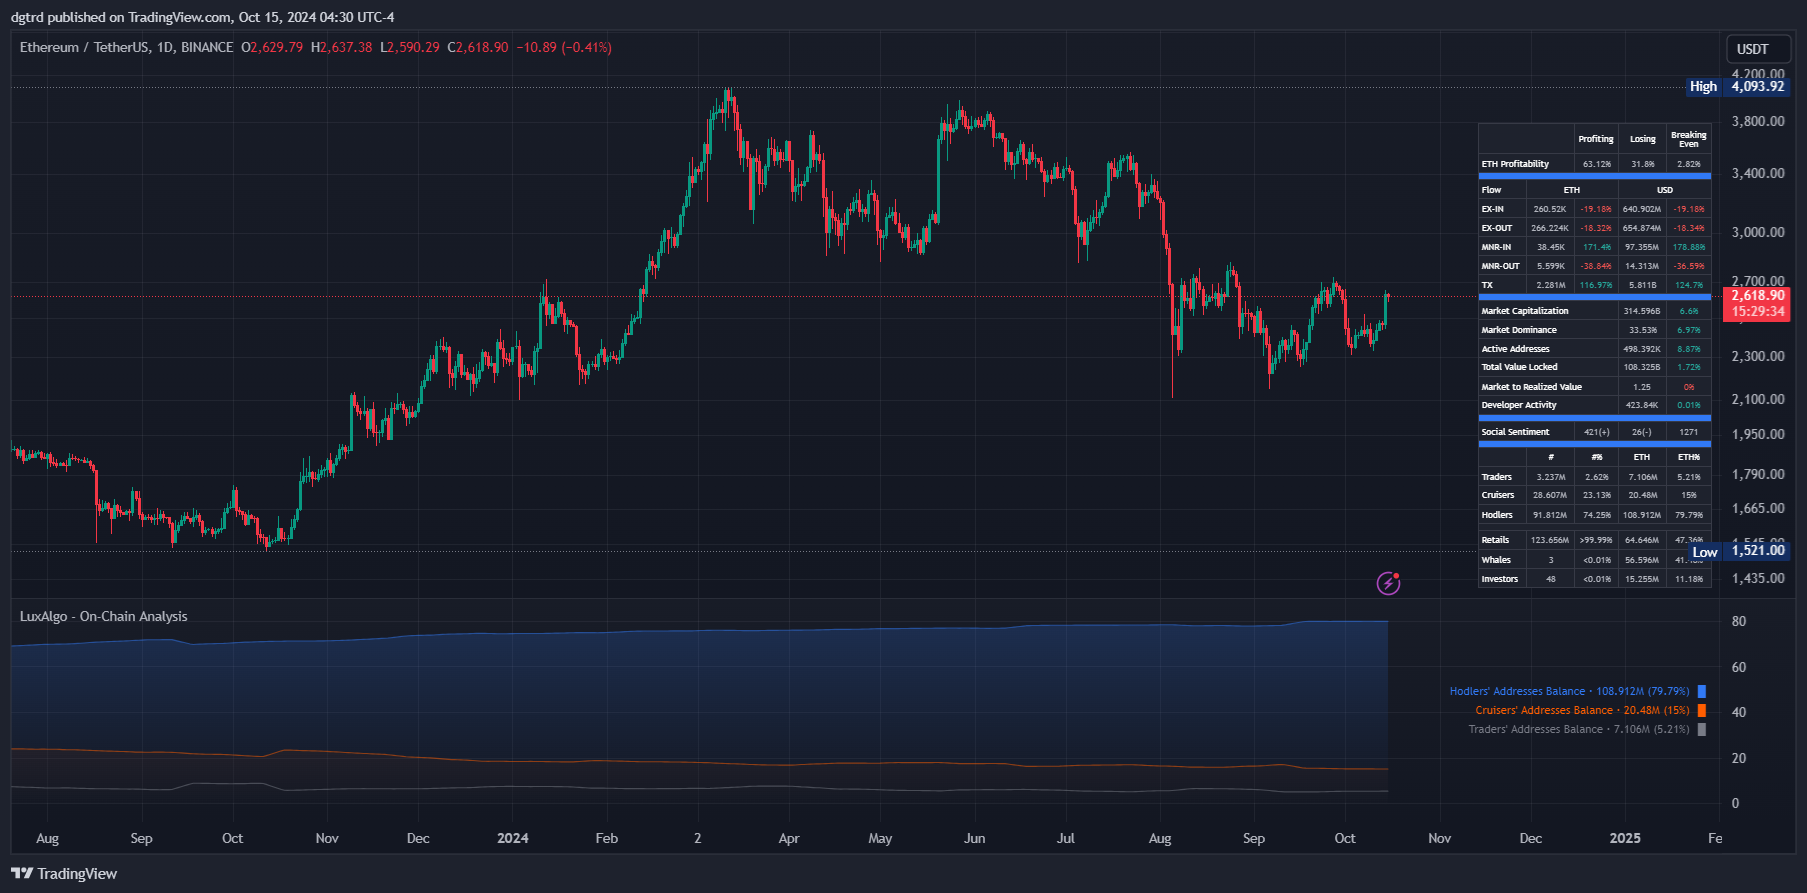
Task: Click the 80 level on indicator scale
Action: pos(1739,621)
